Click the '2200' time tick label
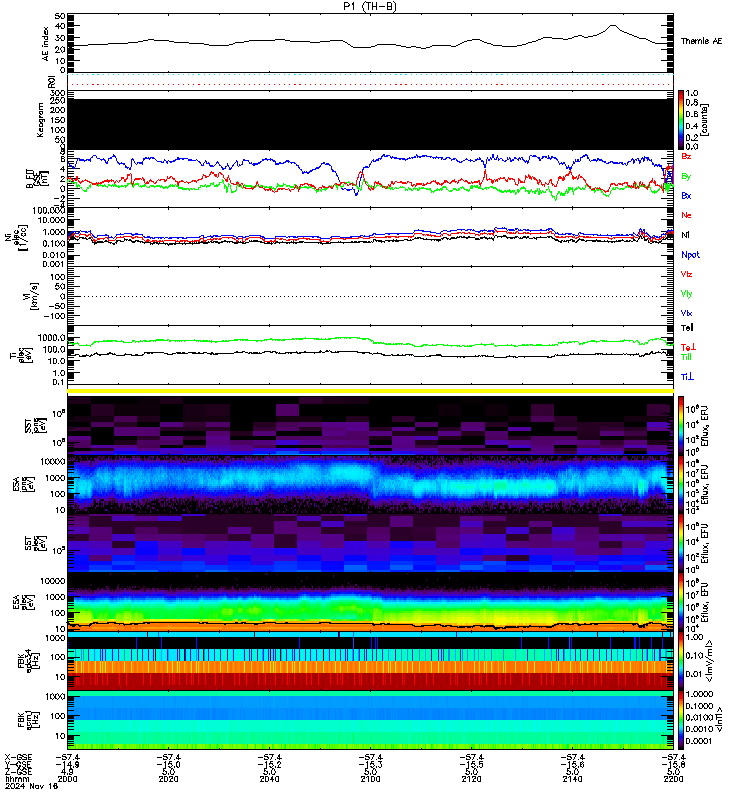The height and width of the screenshot is (800, 750). coord(673,779)
